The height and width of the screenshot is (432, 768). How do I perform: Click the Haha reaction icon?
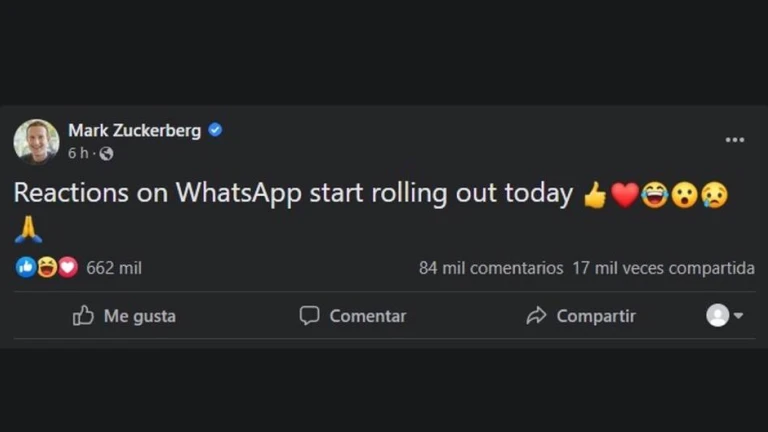[x=47, y=268]
